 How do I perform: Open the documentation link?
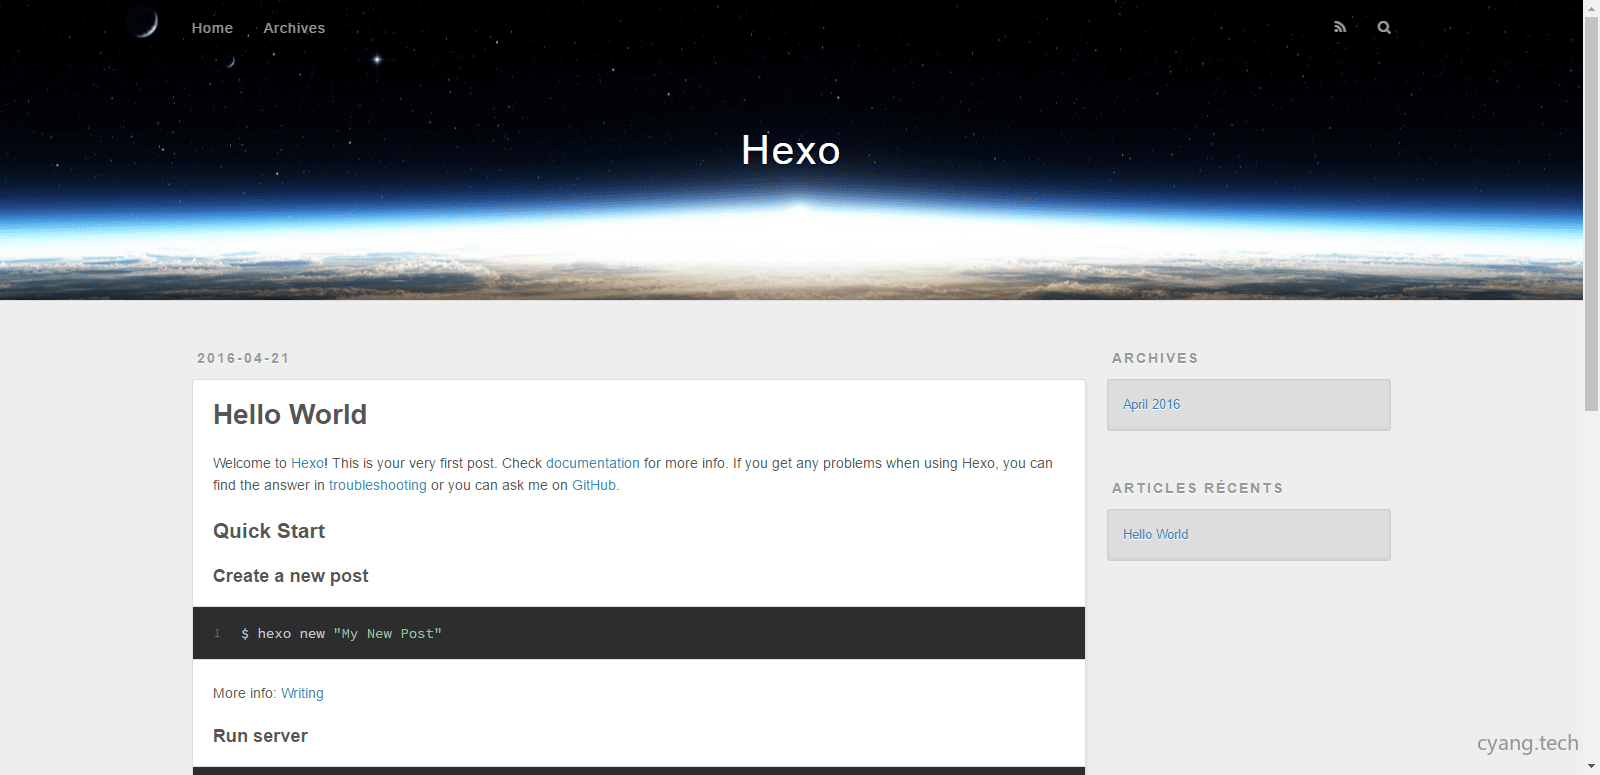click(x=592, y=463)
